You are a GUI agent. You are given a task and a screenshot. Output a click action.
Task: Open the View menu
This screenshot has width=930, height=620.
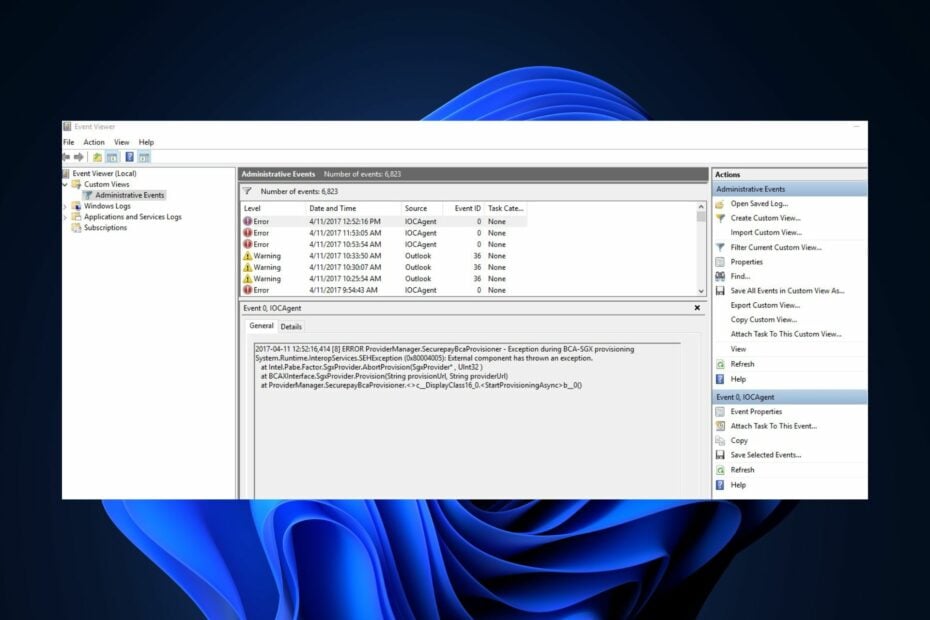[122, 142]
